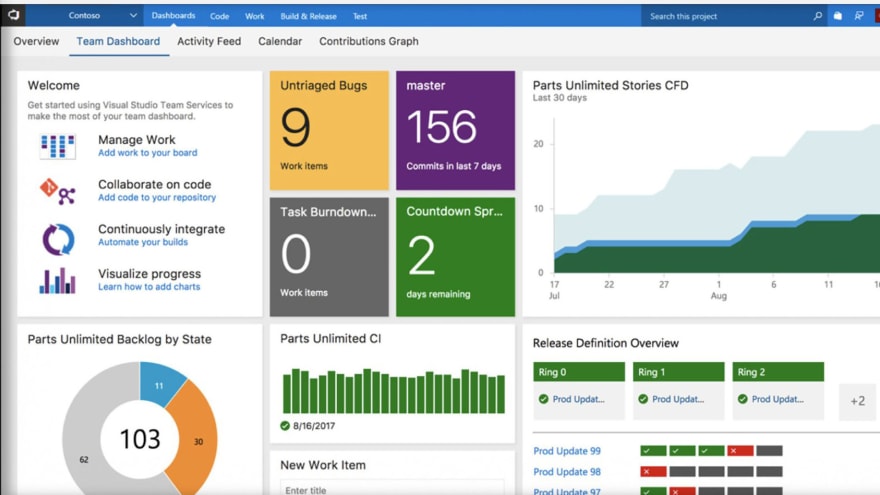Click the search magnifier icon
Image resolution: width=880 pixels, height=495 pixels.
[x=818, y=16]
